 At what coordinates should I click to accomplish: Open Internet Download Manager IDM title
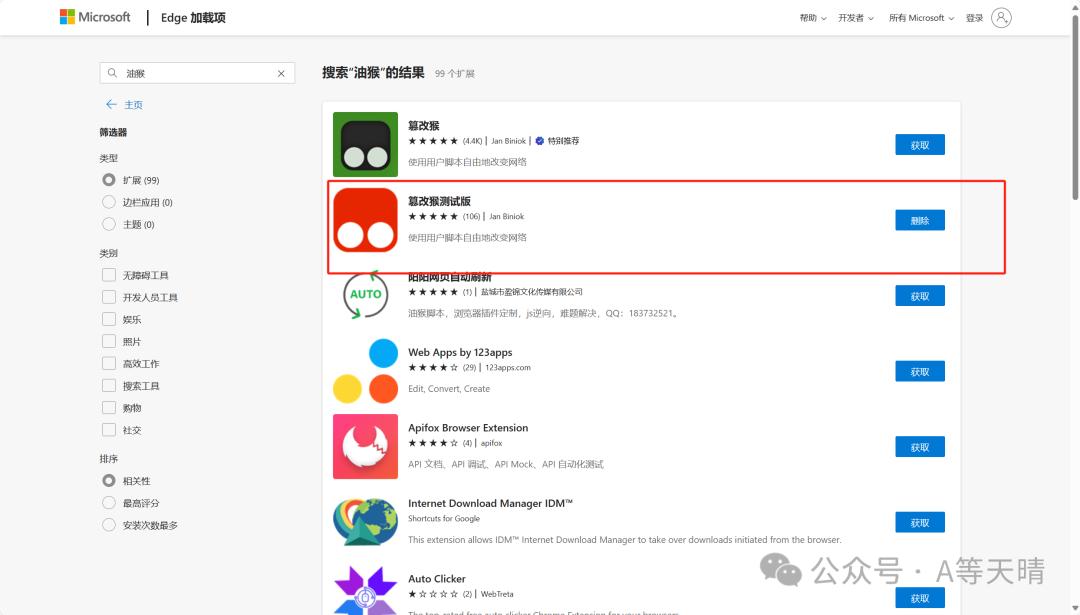tap(490, 503)
